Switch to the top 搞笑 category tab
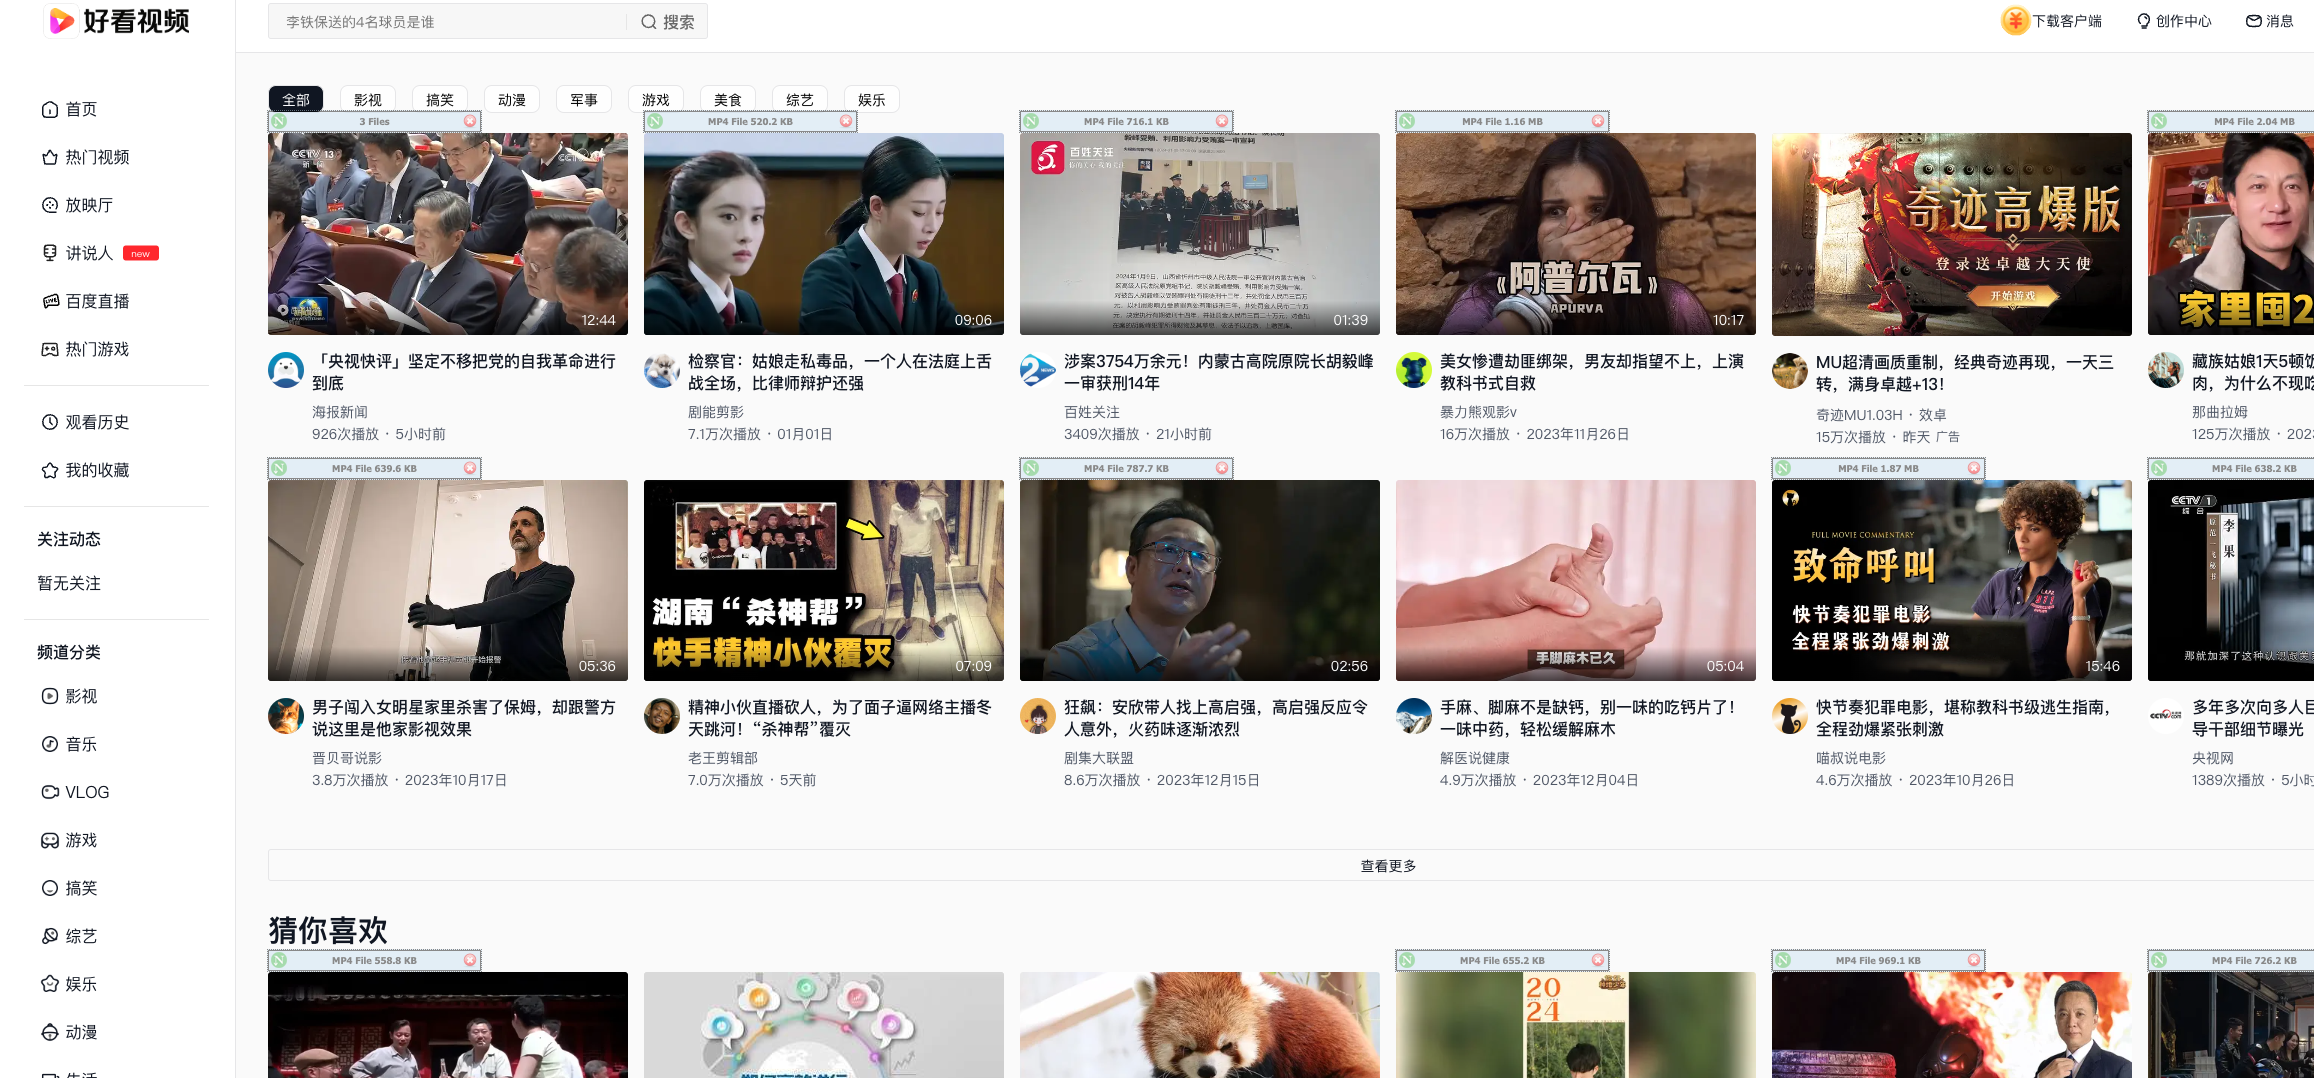 click(440, 100)
